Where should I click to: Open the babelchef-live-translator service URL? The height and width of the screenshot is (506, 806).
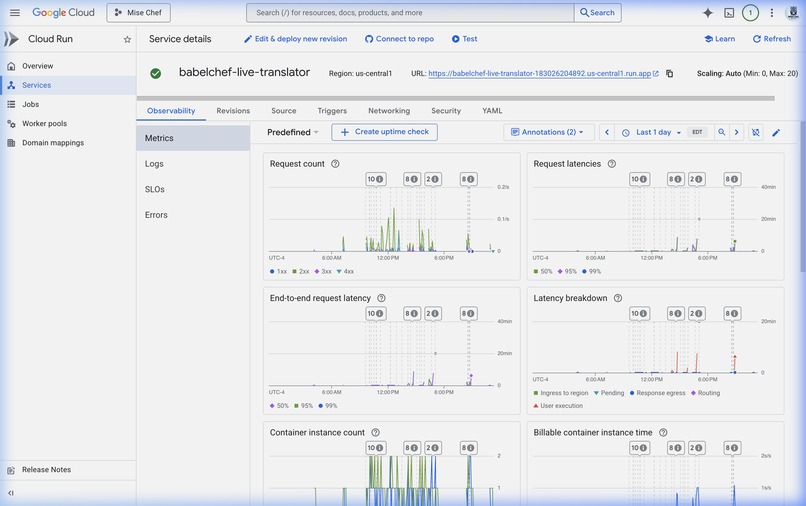pos(539,74)
